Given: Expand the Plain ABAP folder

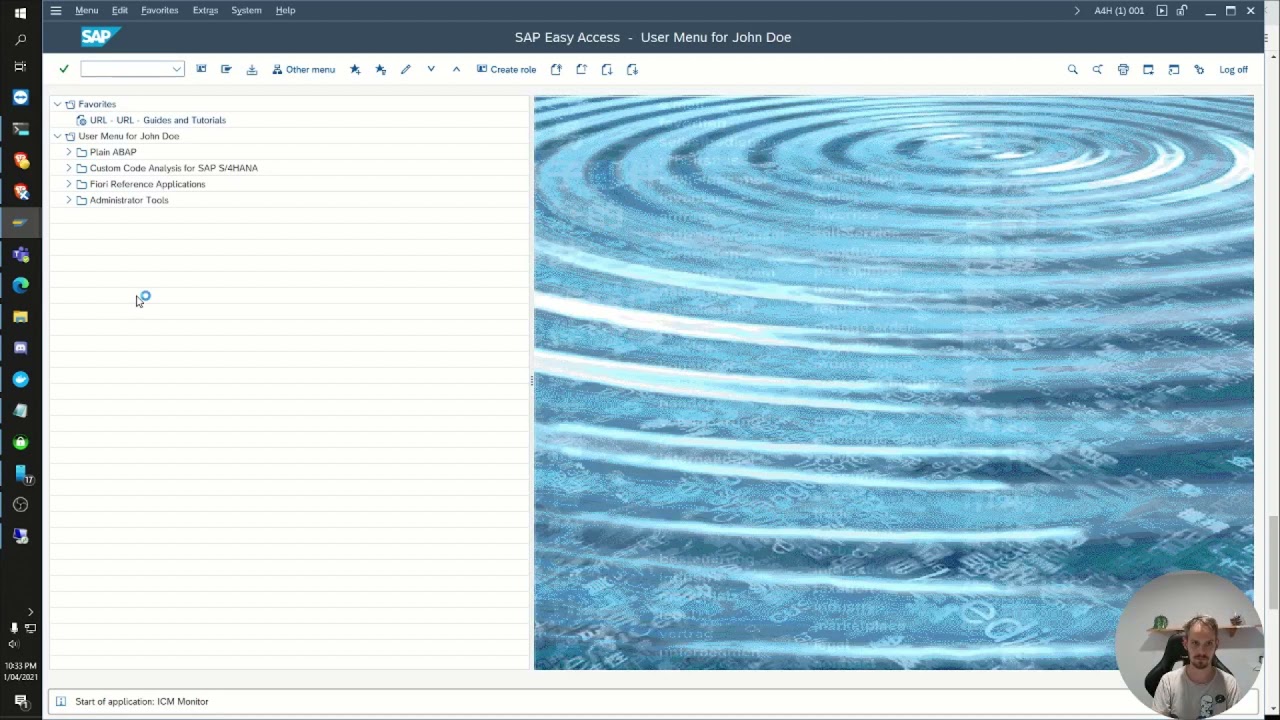Looking at the screenshot, I should (x=69, y=152).
